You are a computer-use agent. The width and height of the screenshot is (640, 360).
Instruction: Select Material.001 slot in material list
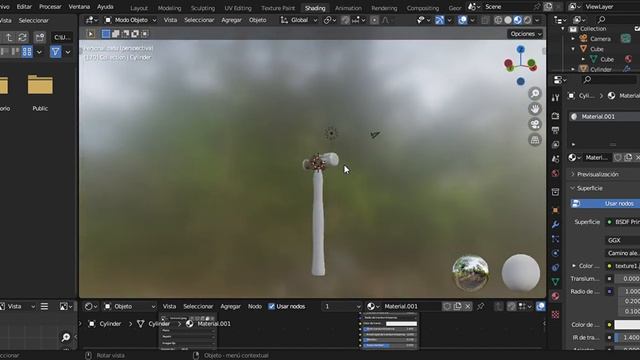tap(605, 117)
